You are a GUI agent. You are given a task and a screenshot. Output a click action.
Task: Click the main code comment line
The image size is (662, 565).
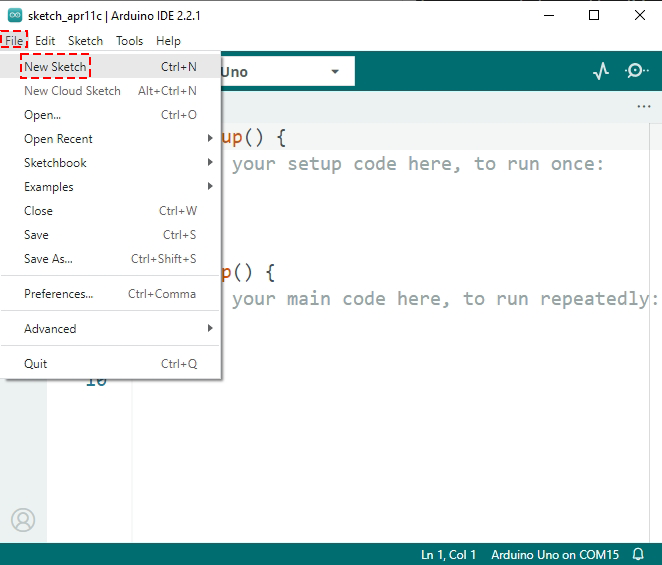point(445,299)
